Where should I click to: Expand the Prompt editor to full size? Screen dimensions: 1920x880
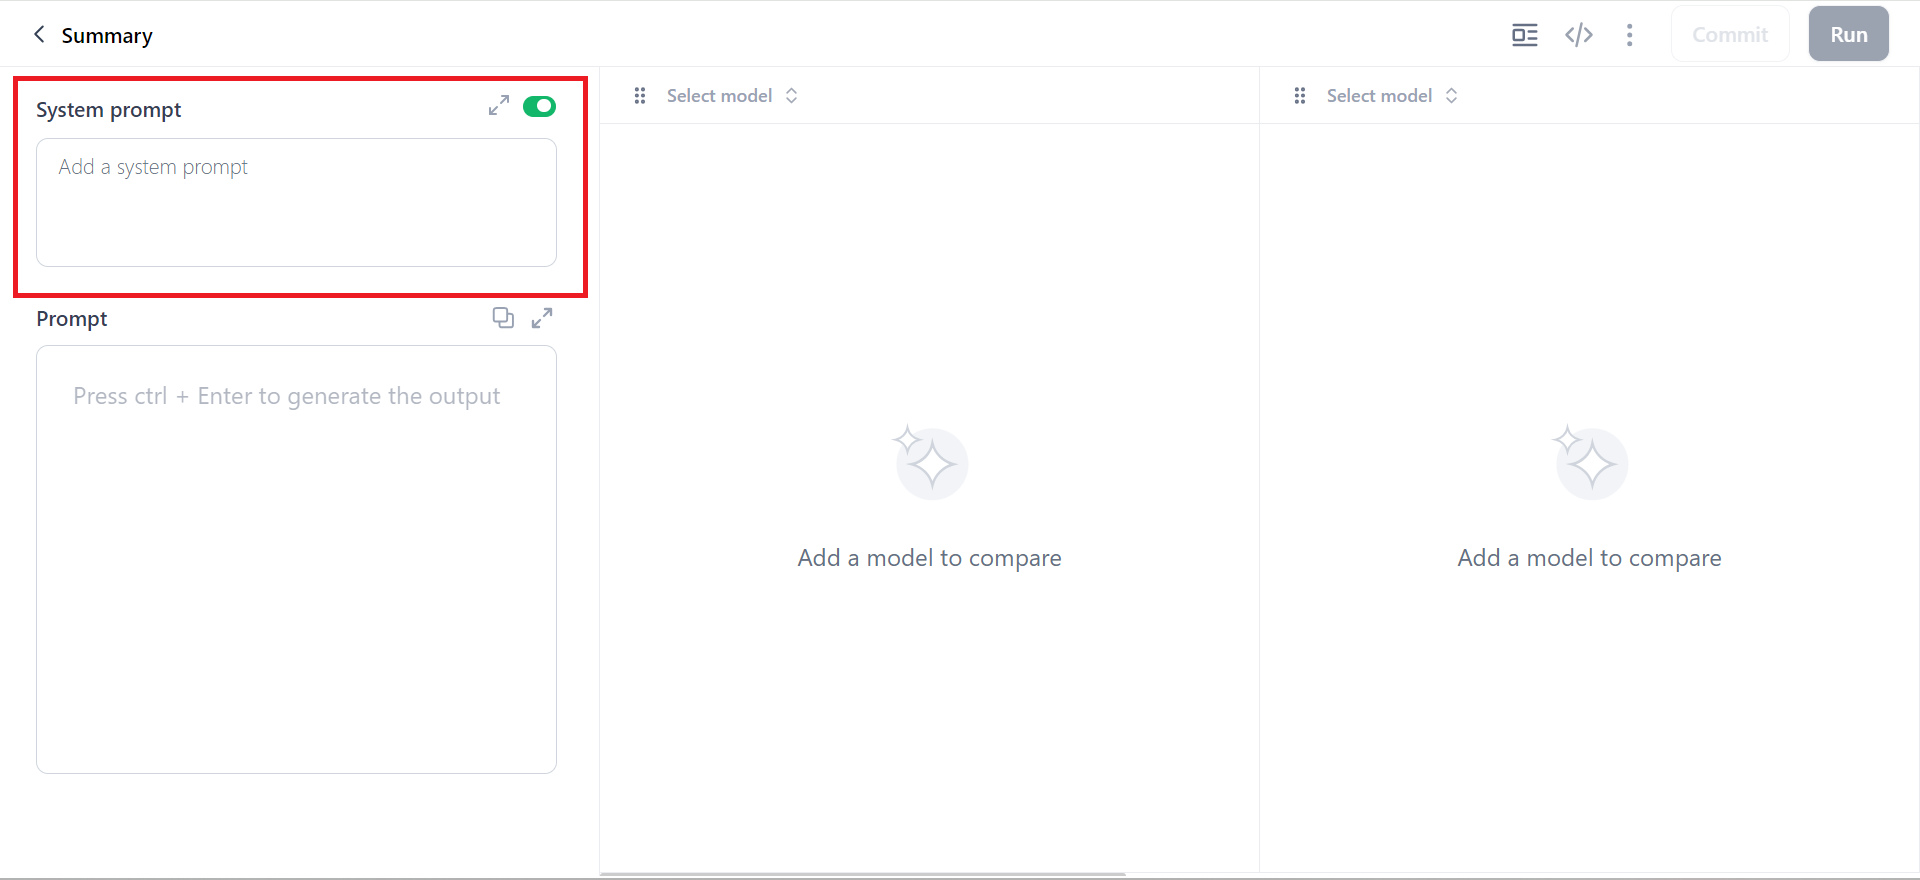click(542, 318)
